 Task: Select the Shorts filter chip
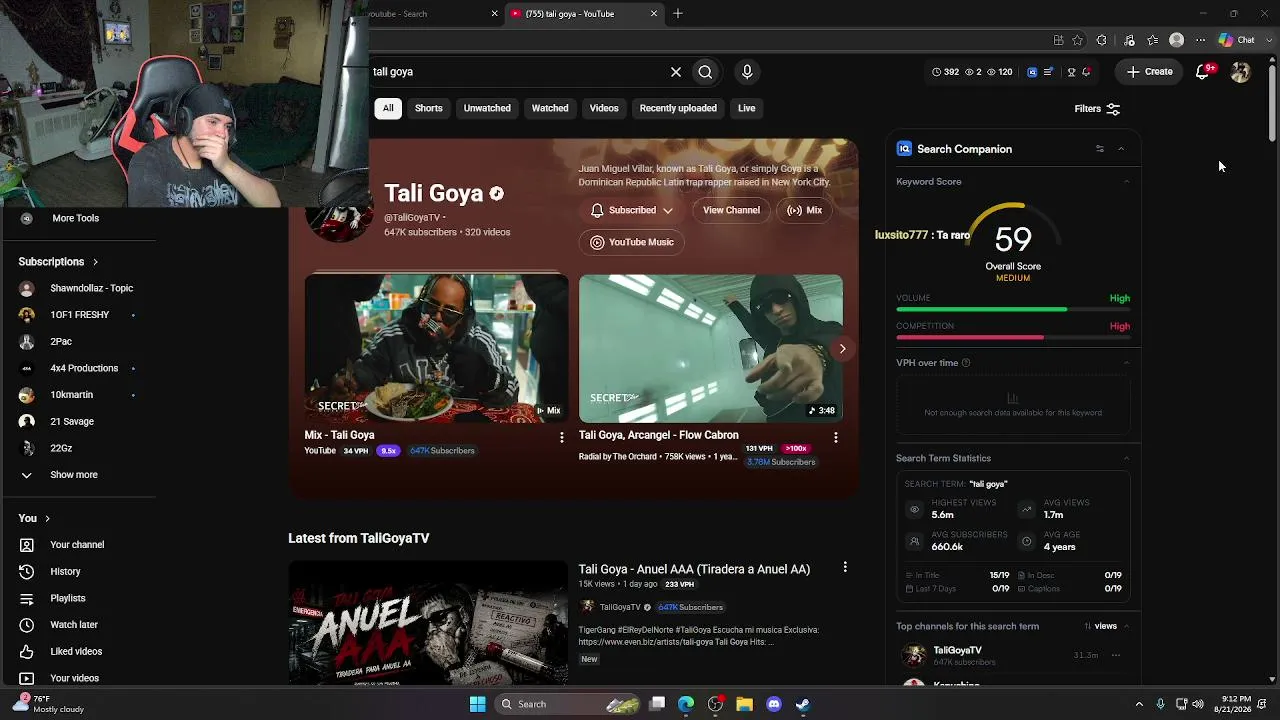point(429,108)
